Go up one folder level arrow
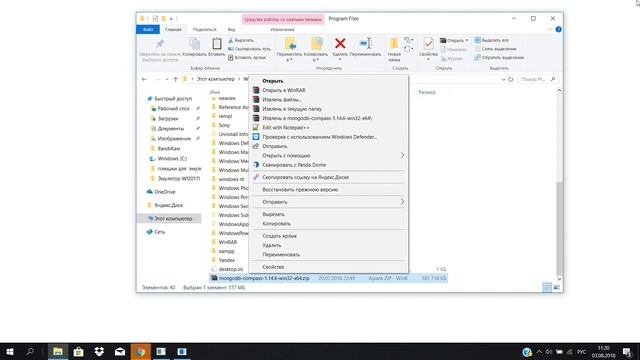640x360 pixels. [176, 79]
